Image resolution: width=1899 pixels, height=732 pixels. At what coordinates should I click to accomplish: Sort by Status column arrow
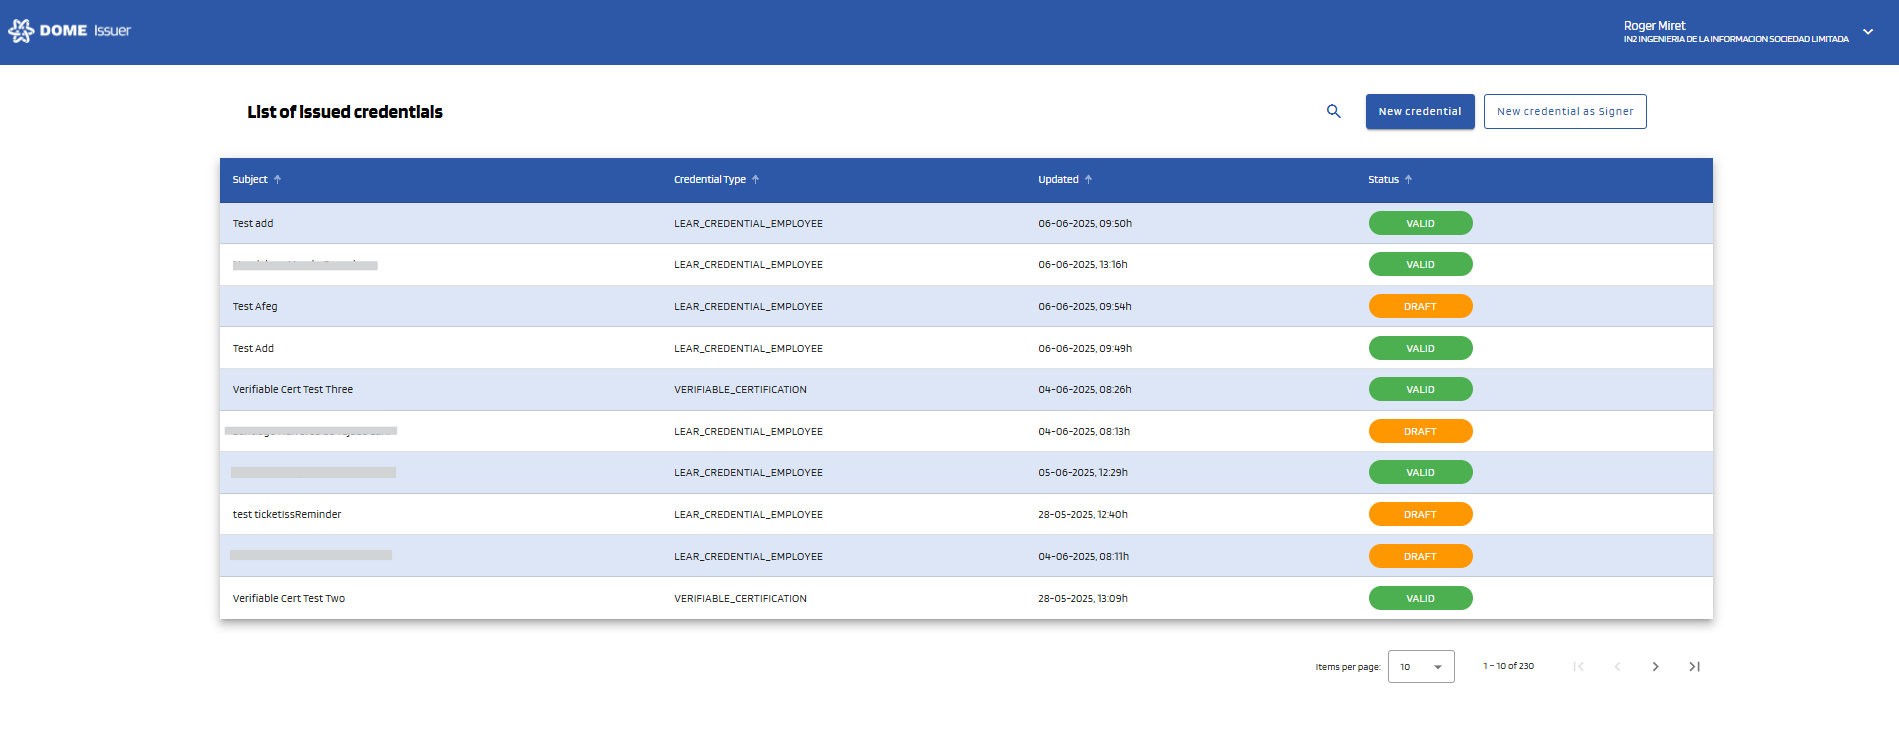coord(1409,180)
